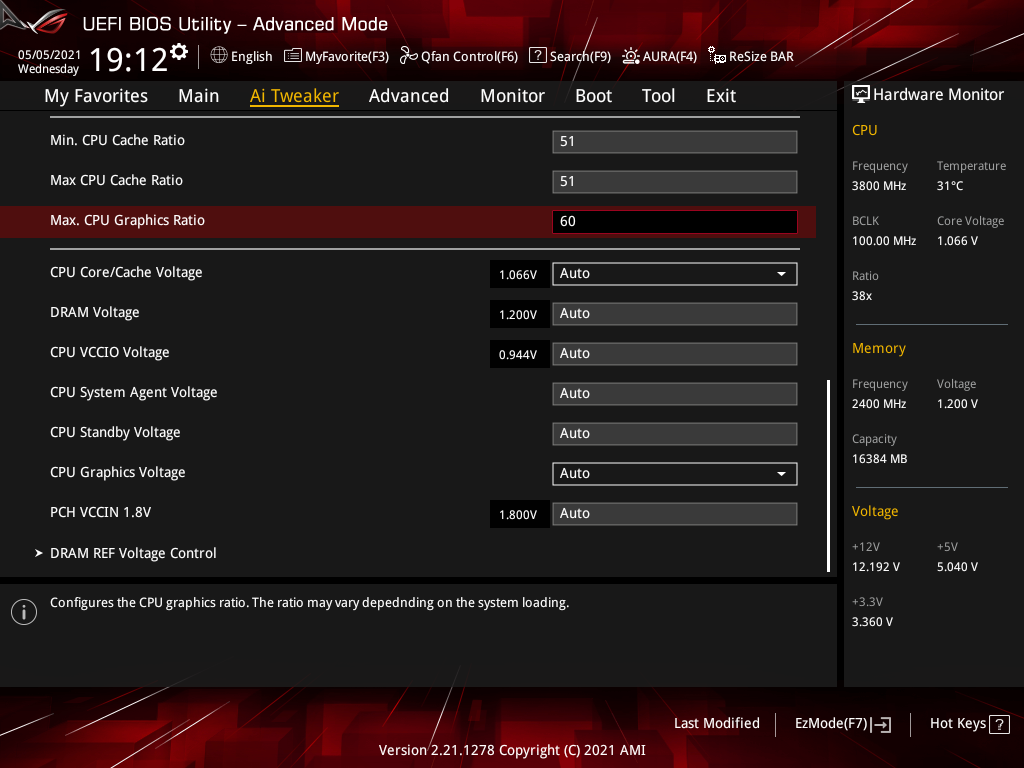Viewport: 1024px width, 768px height.
Task: Click the Search(F9) question mark icon
Action: click(538, 56)
